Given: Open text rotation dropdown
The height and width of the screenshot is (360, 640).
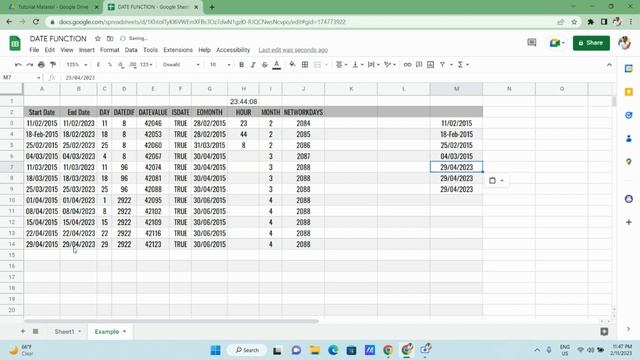Looking at the screenshot, I should [390, 64].
